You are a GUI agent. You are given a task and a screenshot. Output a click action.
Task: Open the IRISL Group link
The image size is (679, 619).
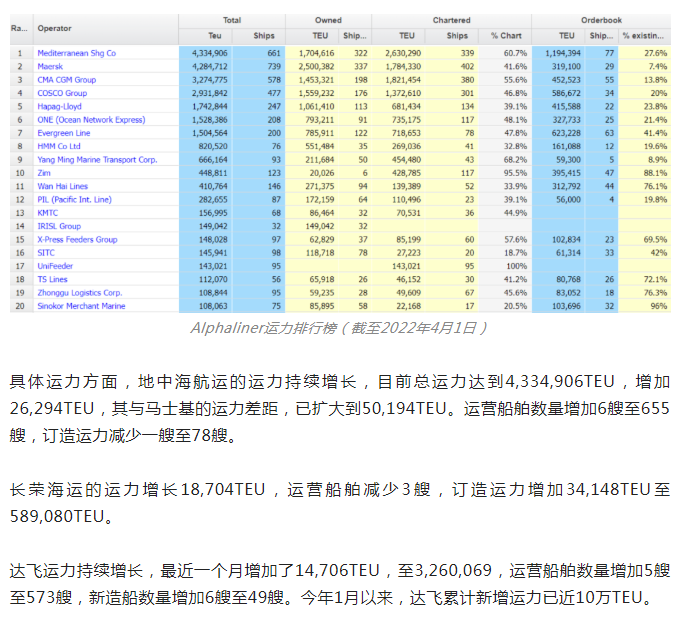pyautogui.click(x=59, y=226)
